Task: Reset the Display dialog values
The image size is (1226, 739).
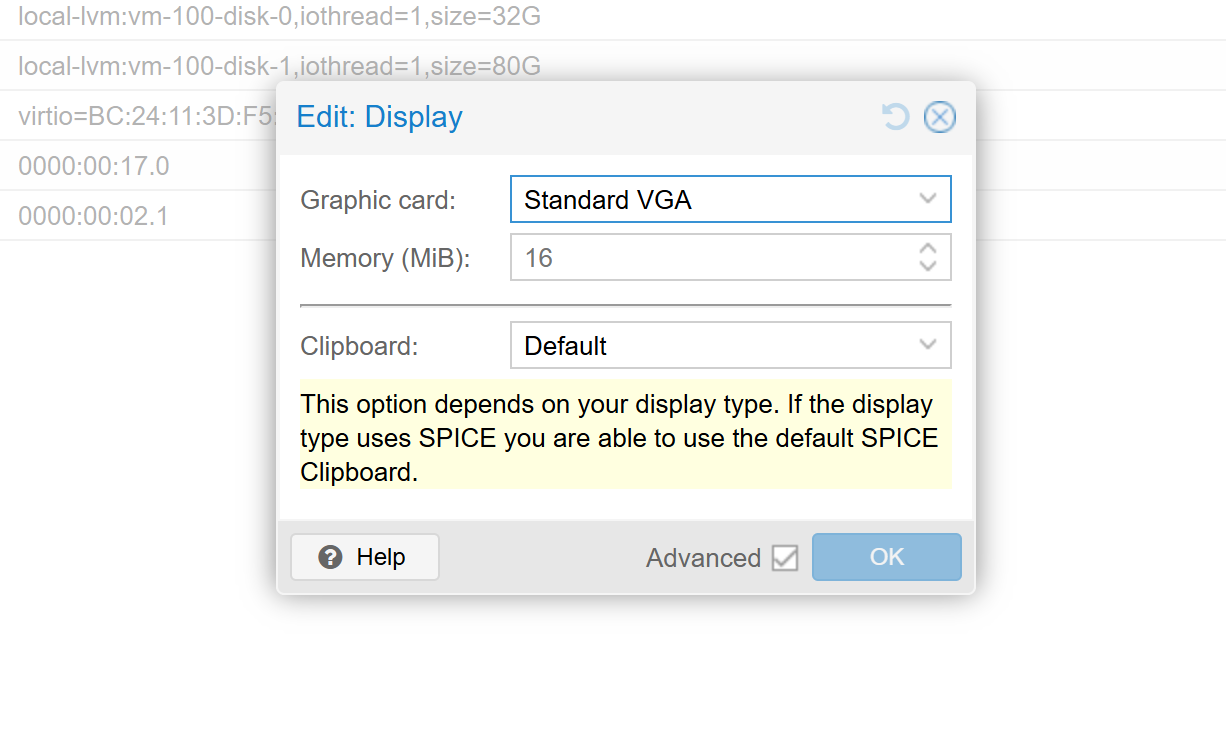Action: tap(895, 117)
